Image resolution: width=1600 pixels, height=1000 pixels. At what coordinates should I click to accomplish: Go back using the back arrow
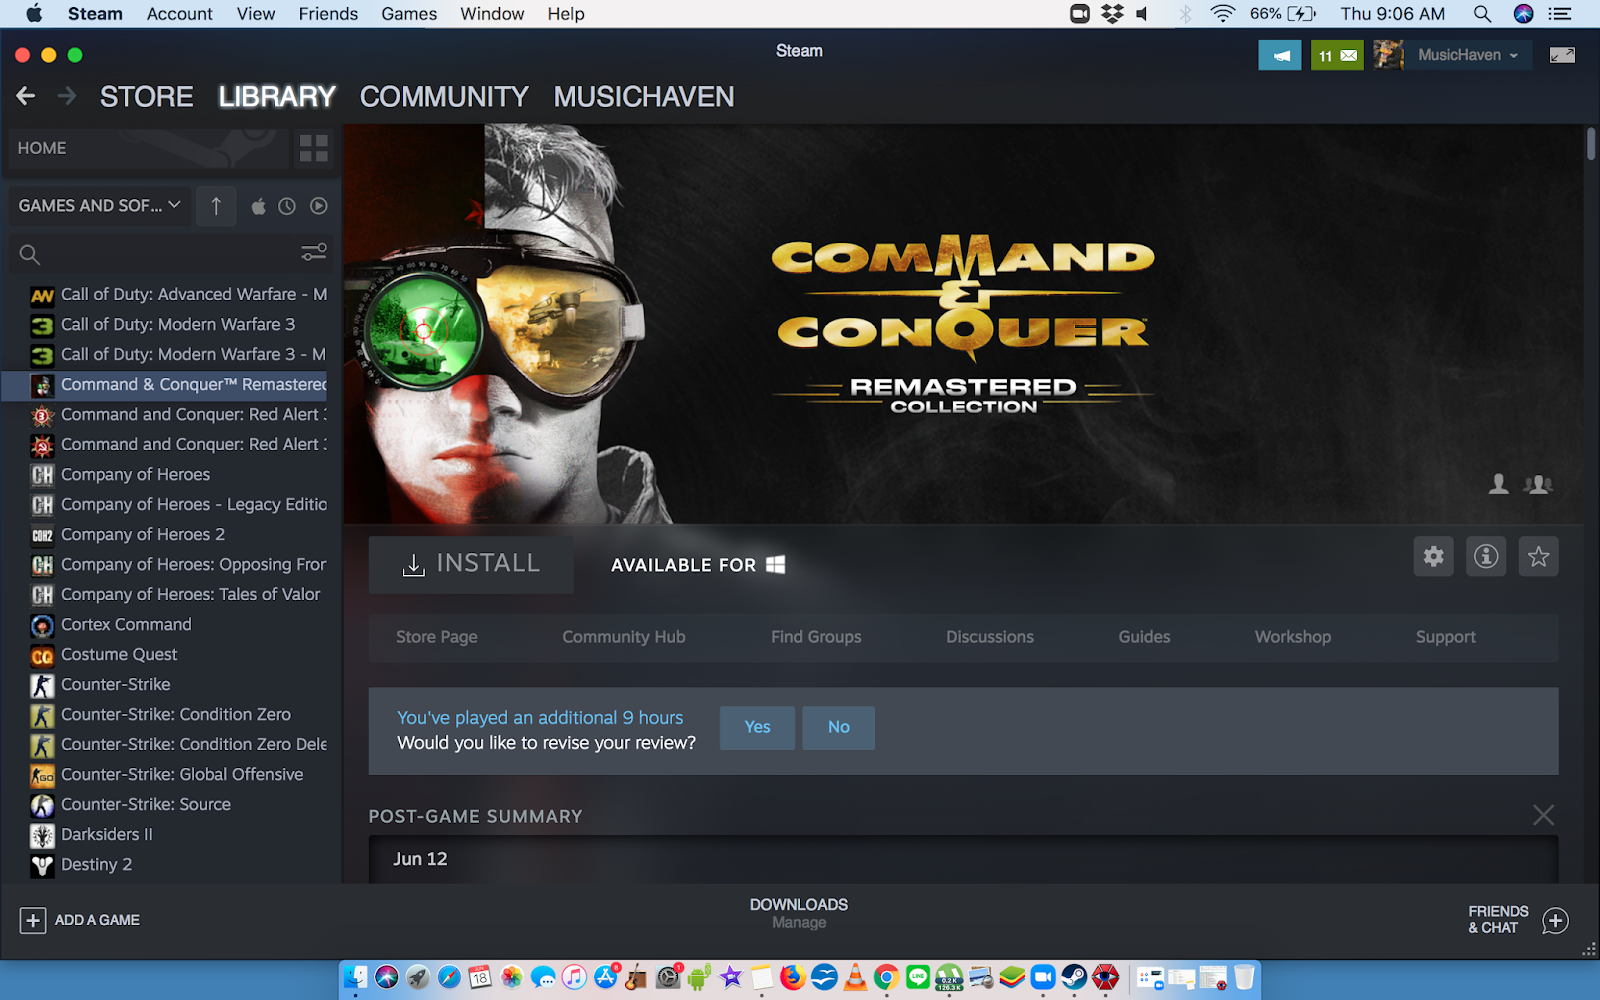point(26,96)
